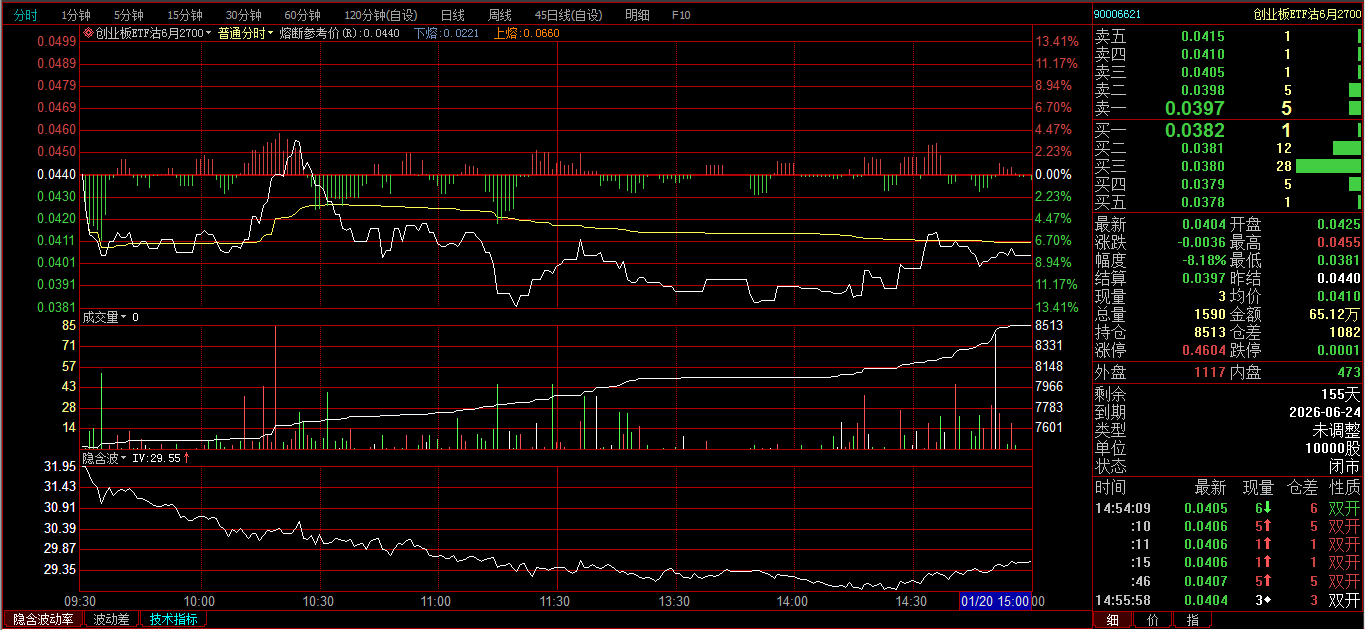Select the 价 price distribution tab
The width and height of the screenshot is (1365, 630).
1152,620
